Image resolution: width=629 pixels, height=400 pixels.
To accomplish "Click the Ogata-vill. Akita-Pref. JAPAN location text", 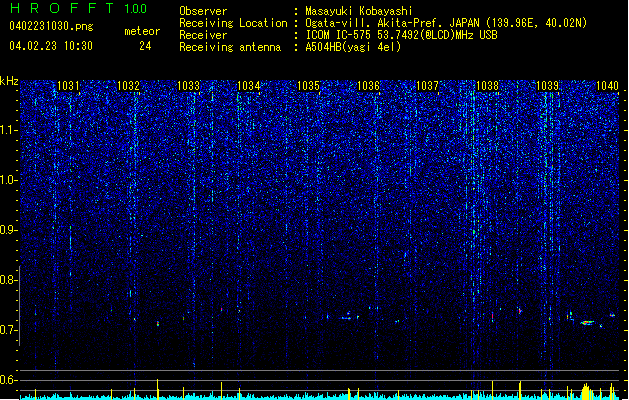I will click(x=446, y=23).
